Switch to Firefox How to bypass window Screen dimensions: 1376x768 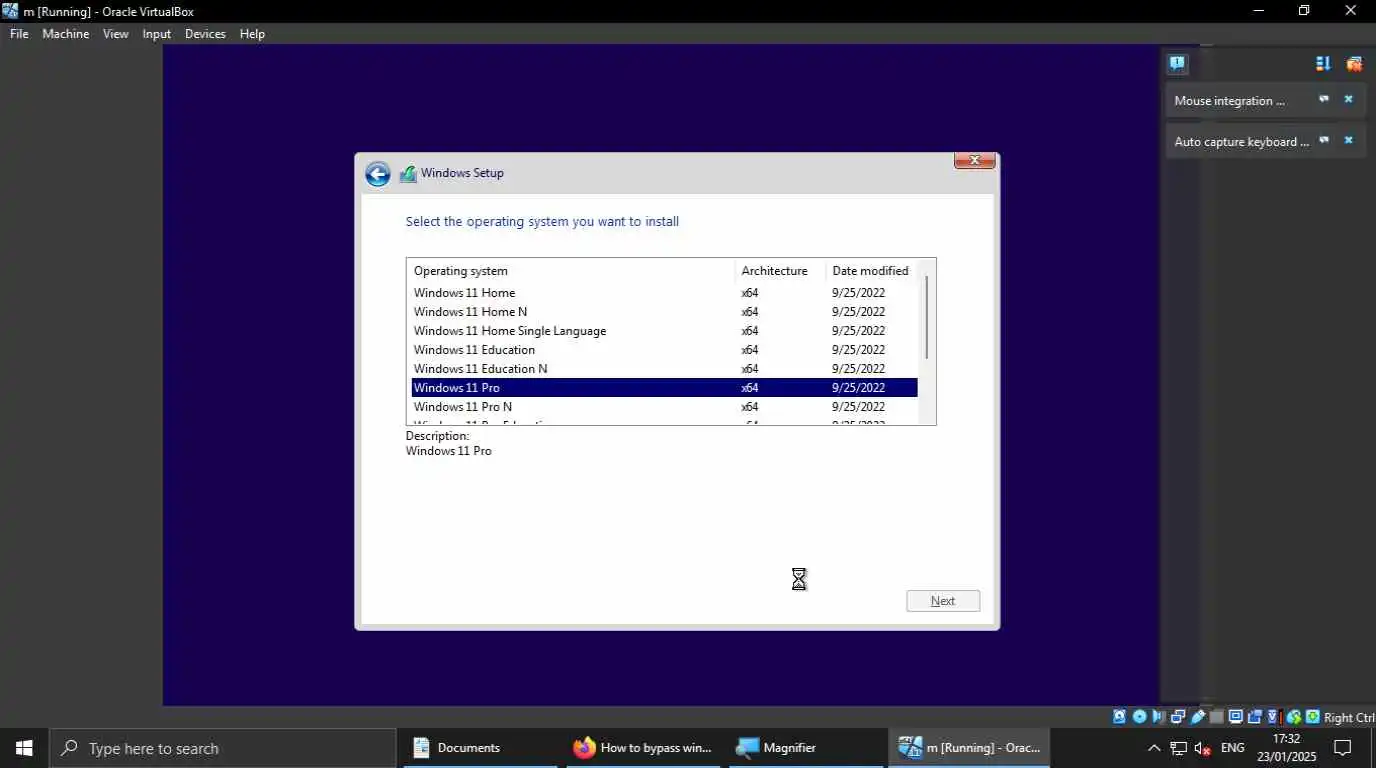[643, 748]
